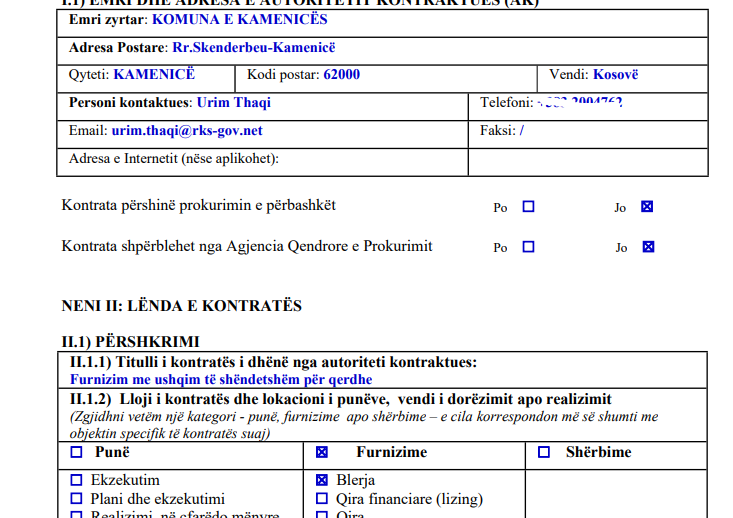The image size is (733, 518).
Task: Toggle the Blerja checkbox
Action: (322, 480)
